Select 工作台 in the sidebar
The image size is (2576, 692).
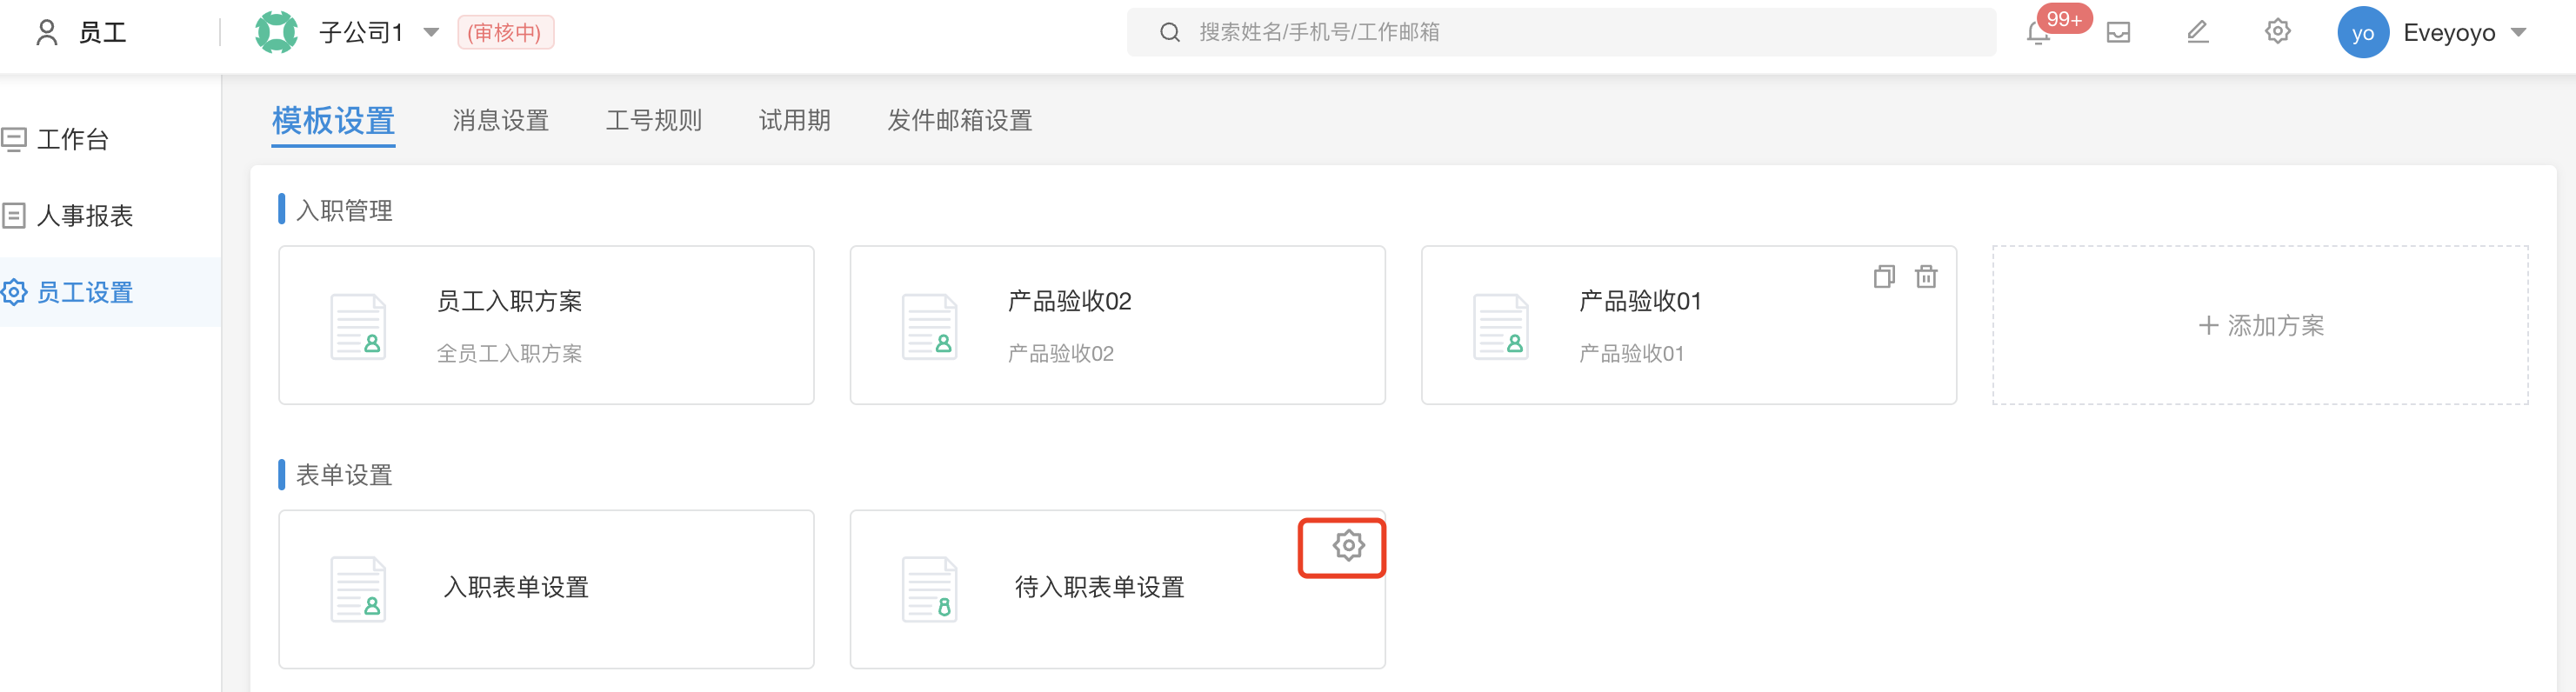click(x=72, y=139)
